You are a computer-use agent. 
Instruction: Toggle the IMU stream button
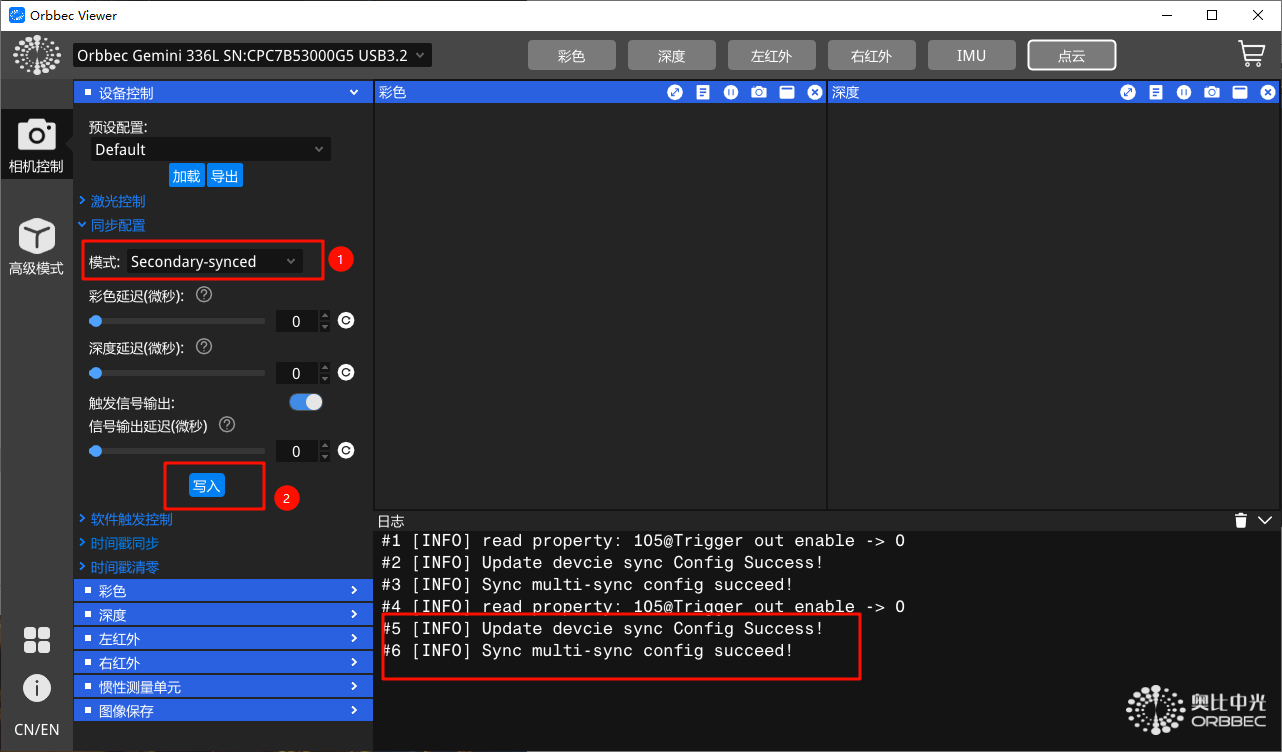(971, 56)
